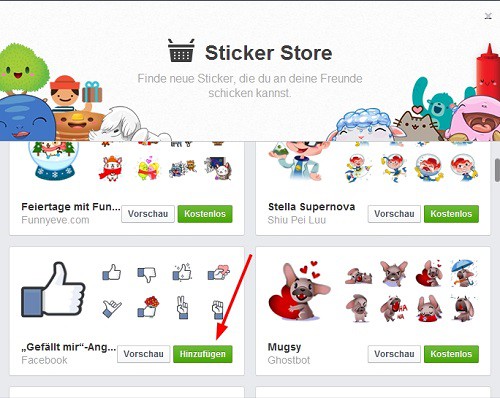Open Vorschau for Feiertage pack
This screenshot has height=398, width=500.
[x=148, y=214]
